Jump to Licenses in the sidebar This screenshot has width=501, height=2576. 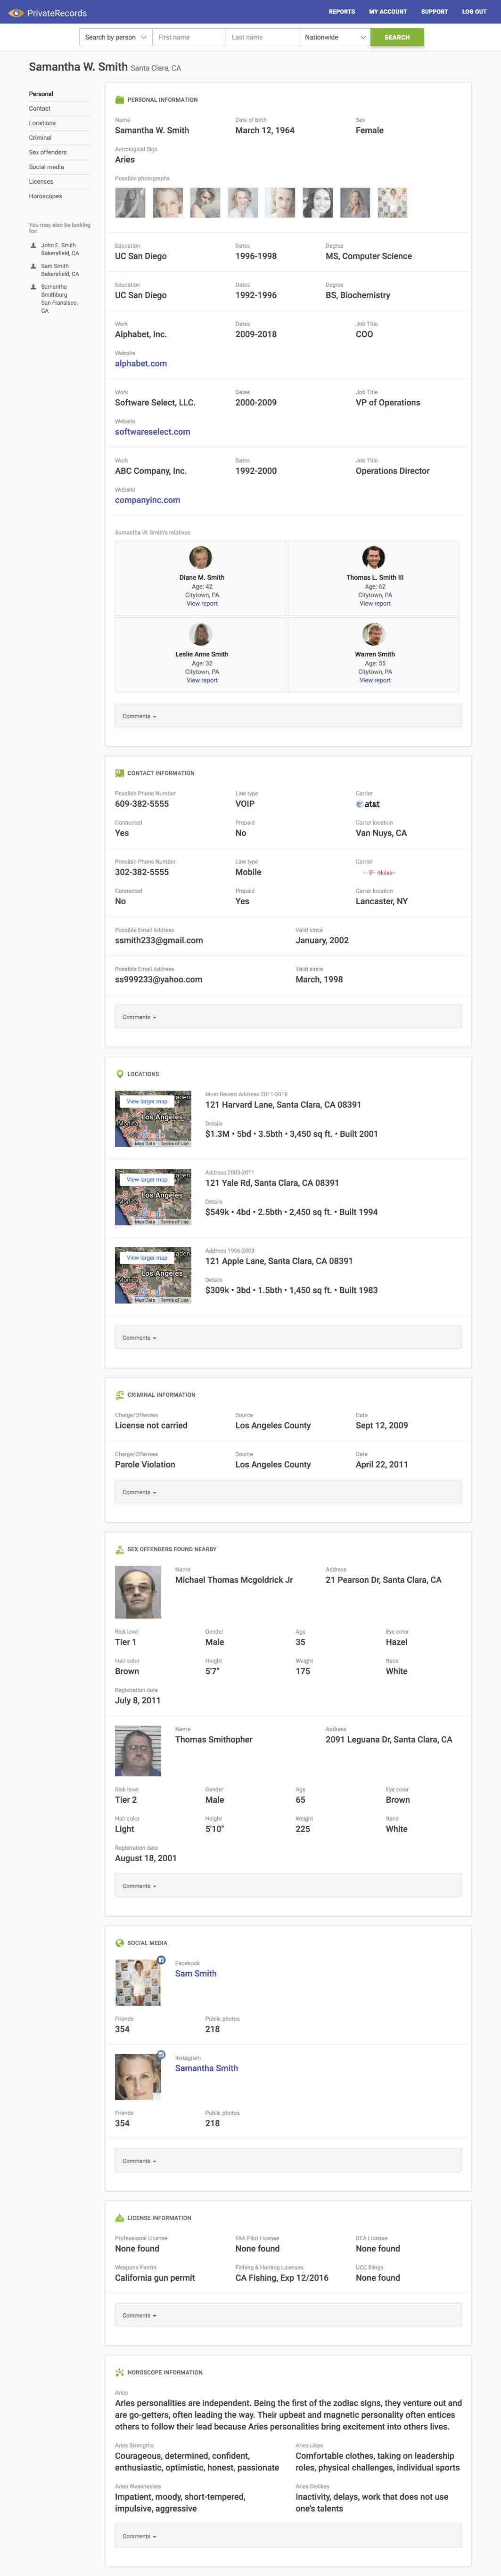click(x=41, y=182)
